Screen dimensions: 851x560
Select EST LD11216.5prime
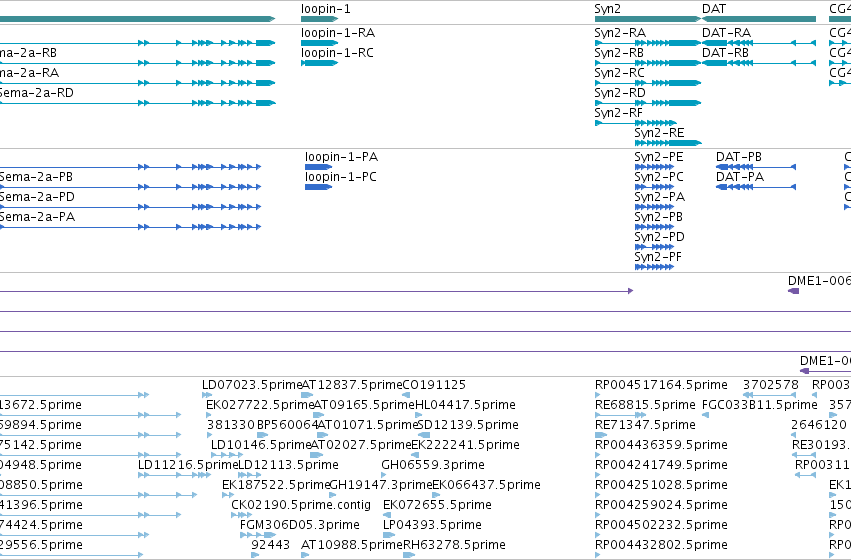coord(174,475)
